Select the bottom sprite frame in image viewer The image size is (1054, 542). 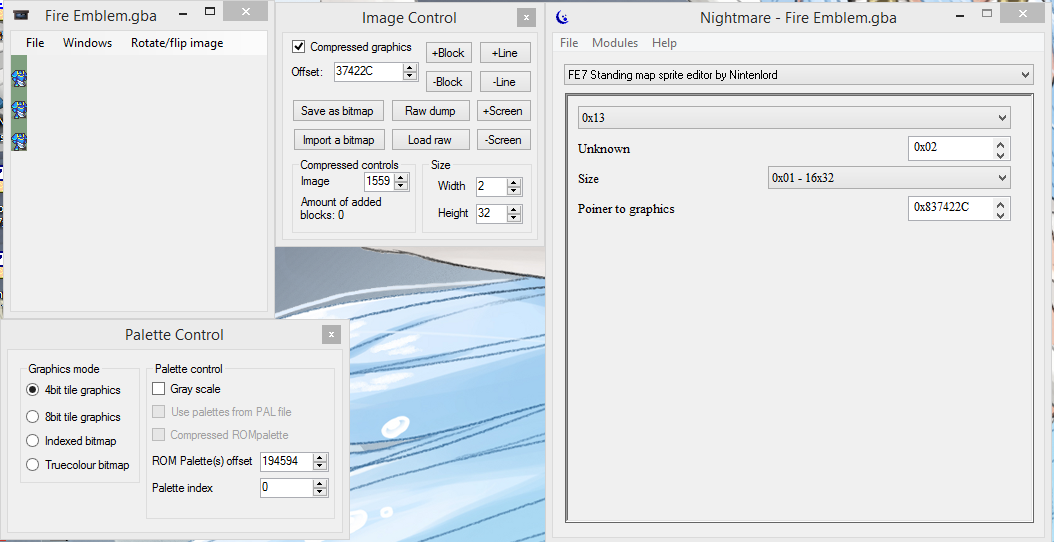point(19,141)
